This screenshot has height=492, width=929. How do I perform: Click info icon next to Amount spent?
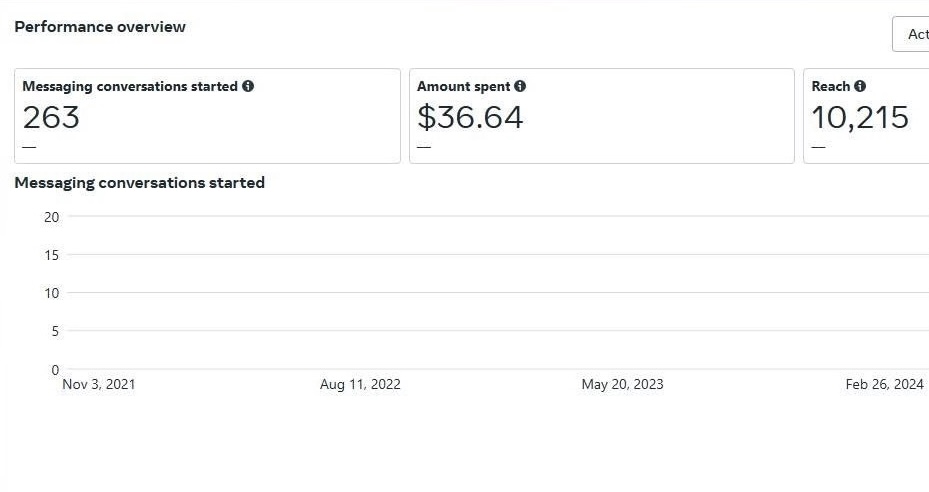(520, 86)
